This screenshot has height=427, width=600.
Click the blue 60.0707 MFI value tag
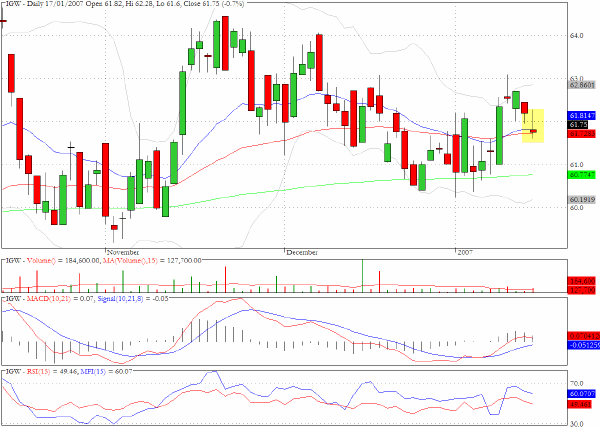pyautogui.click(x=582, y=394)
